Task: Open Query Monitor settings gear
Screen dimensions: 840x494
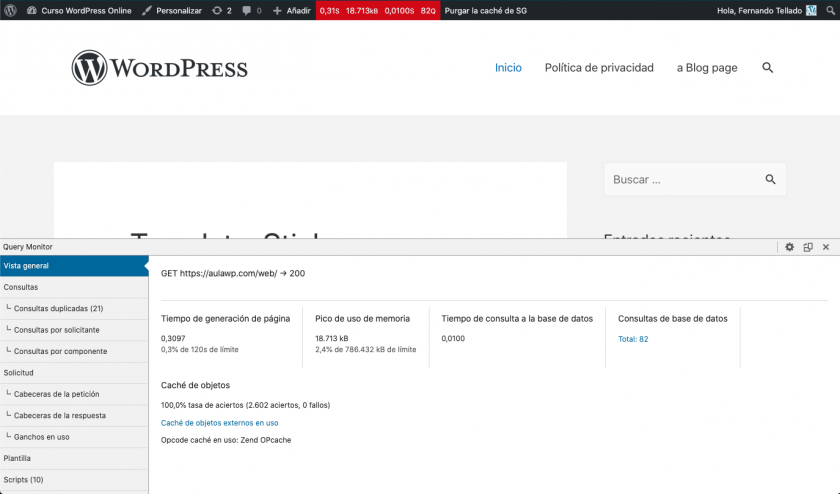Action: click(x=789, y=247)
